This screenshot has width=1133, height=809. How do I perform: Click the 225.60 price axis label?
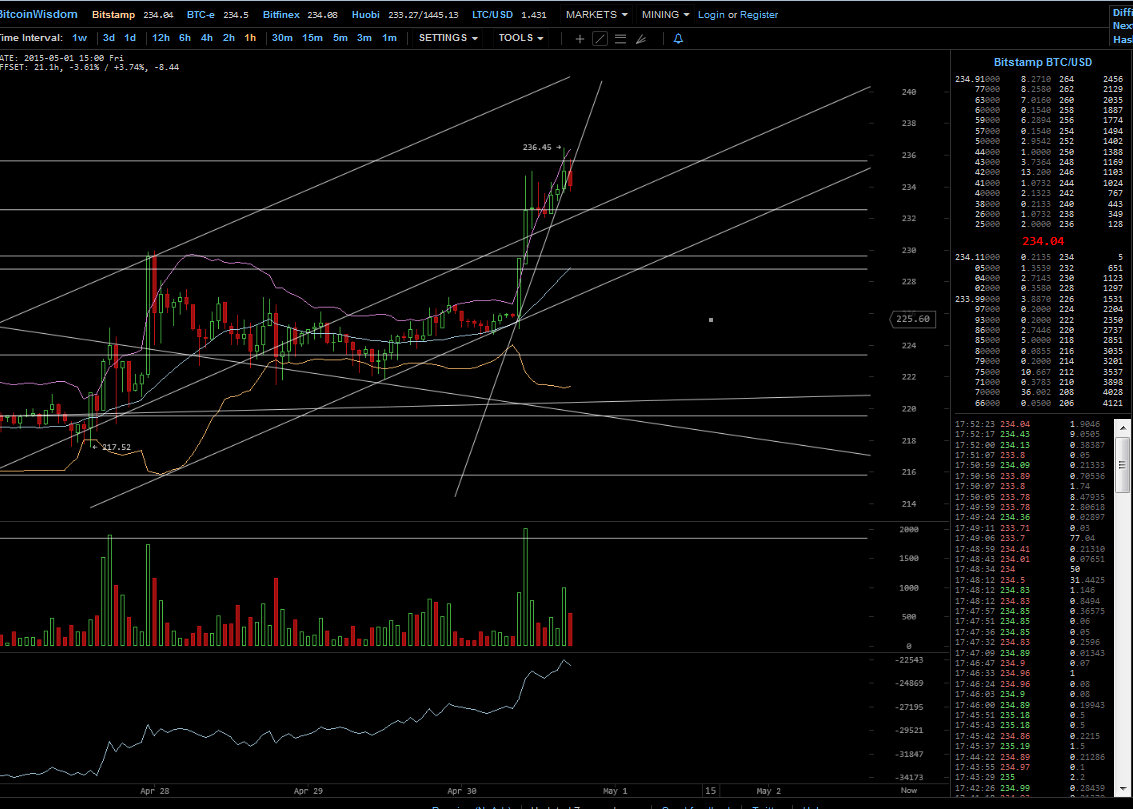tap(913, 319)
